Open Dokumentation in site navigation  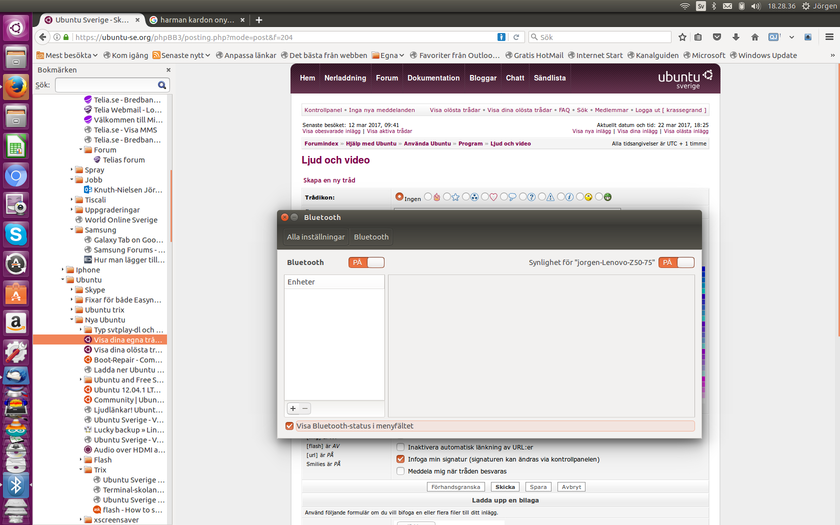433,78
